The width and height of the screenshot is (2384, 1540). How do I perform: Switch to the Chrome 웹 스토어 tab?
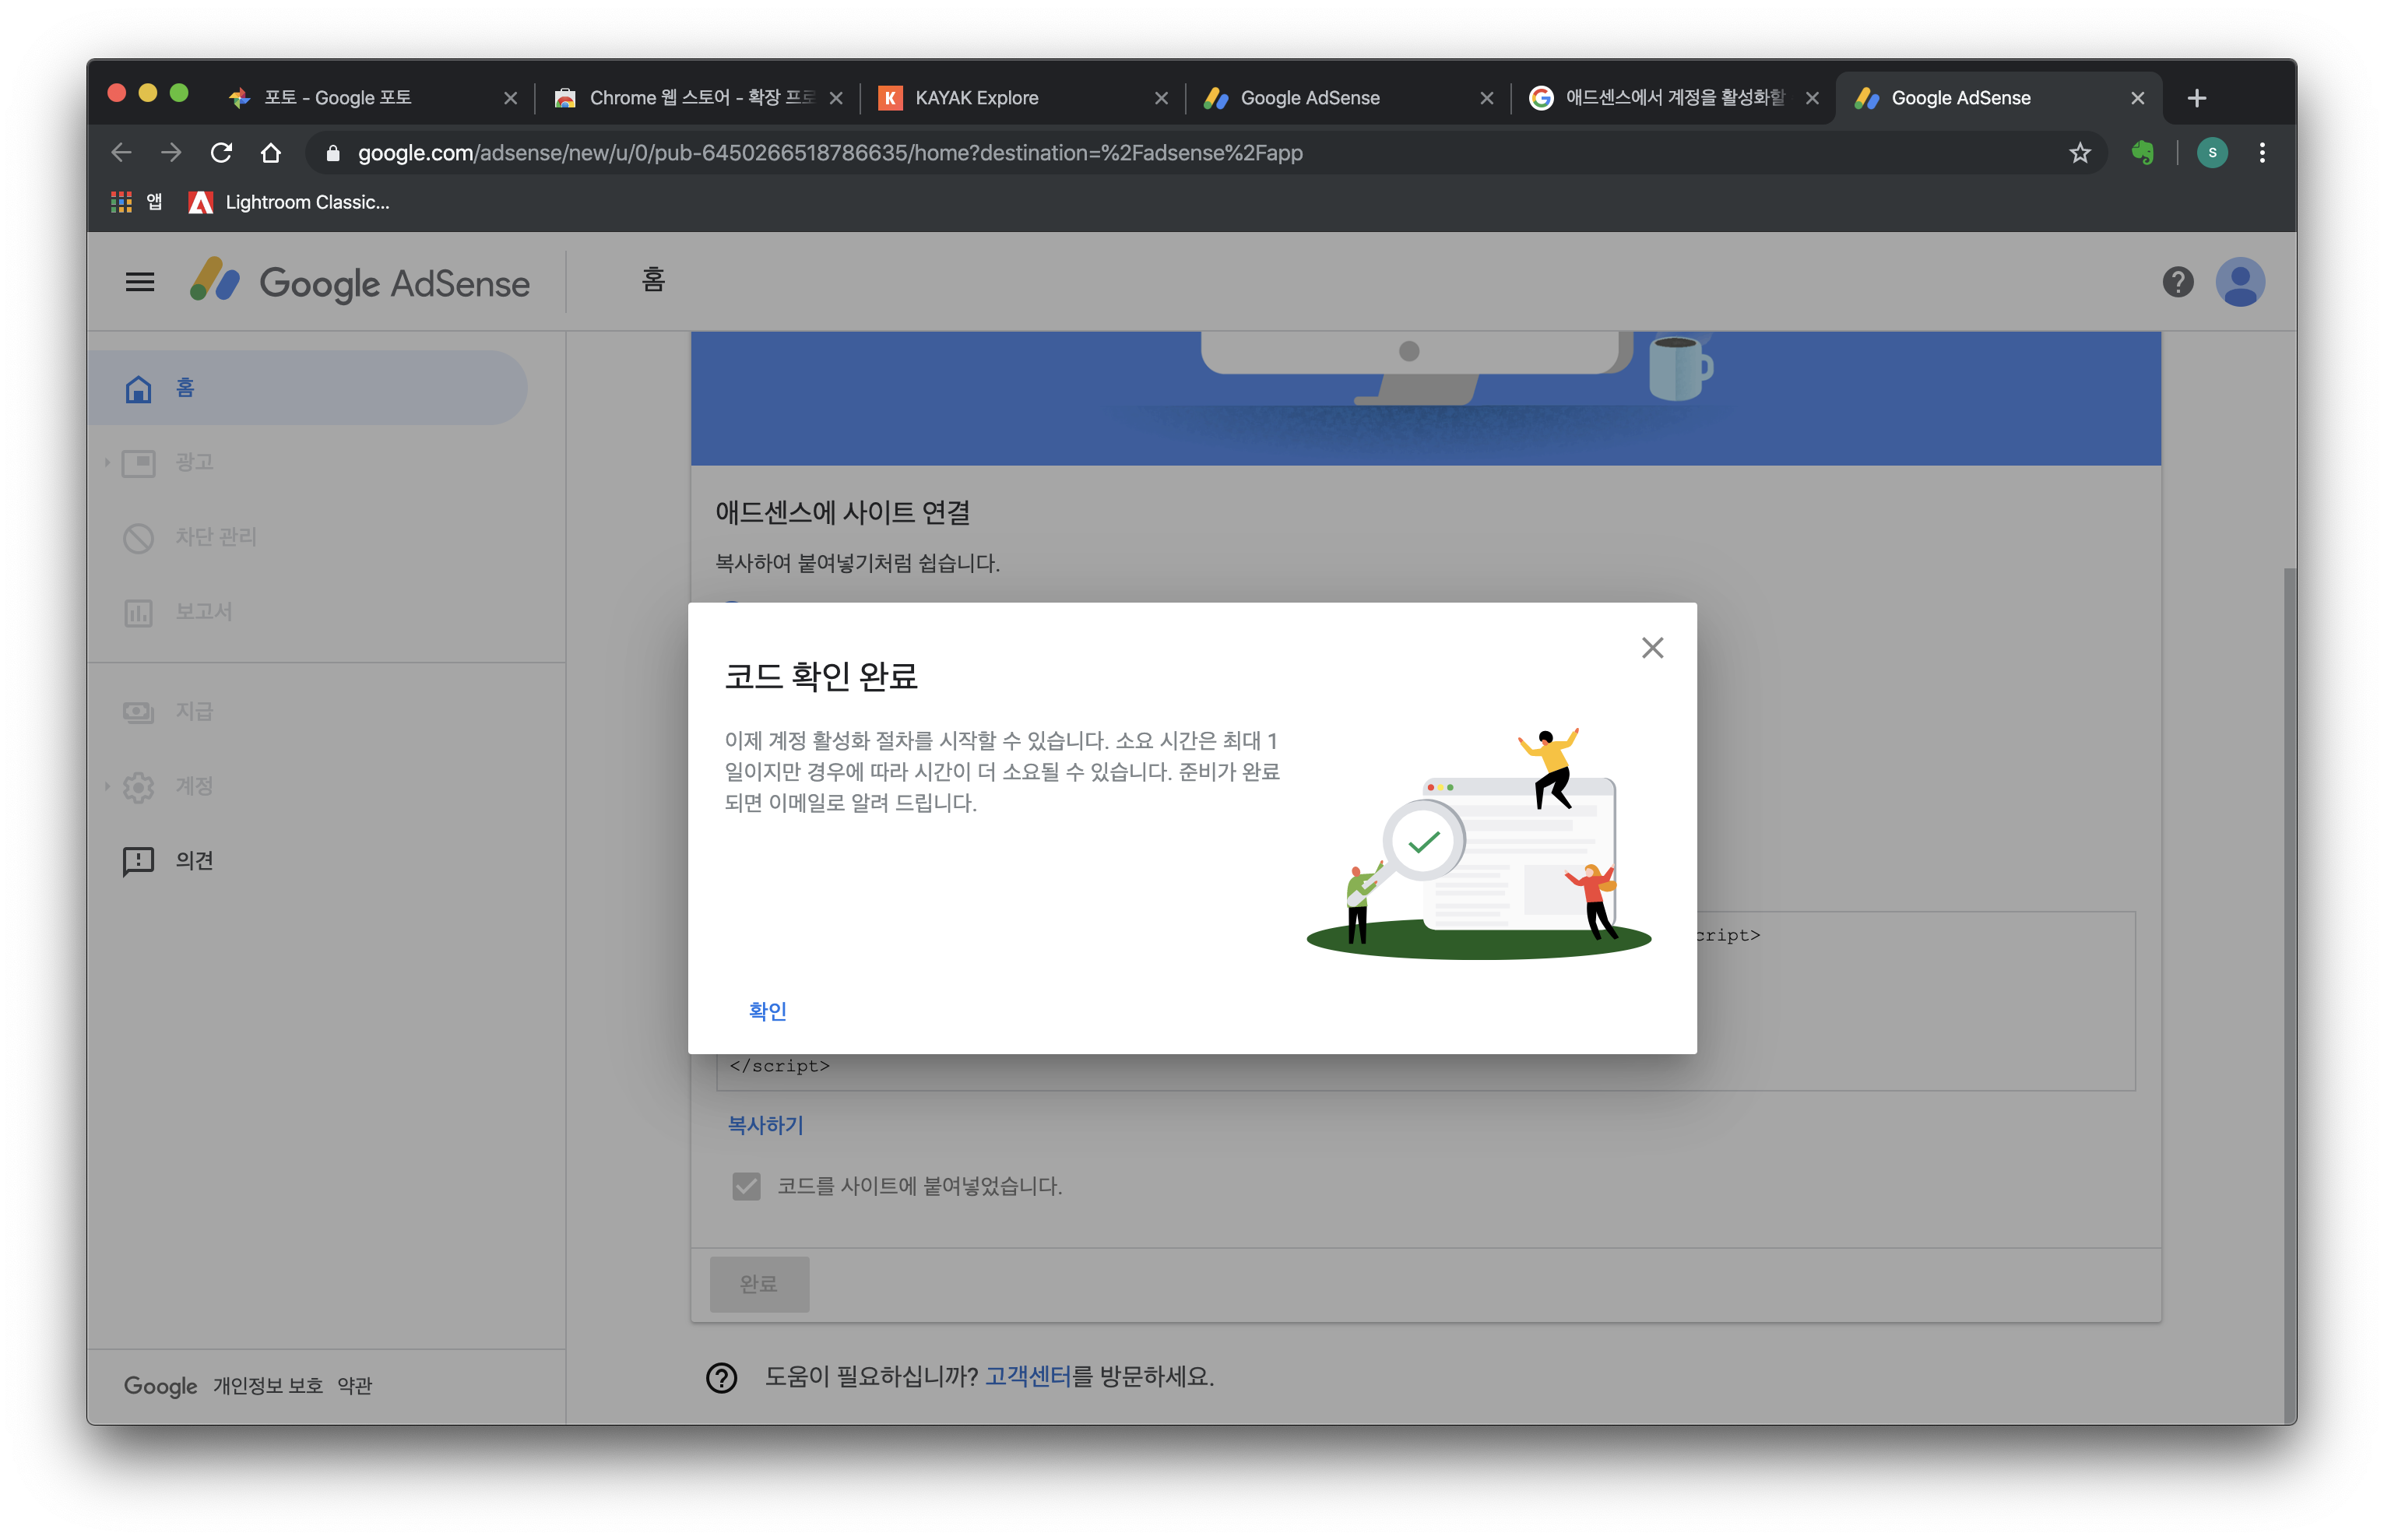690,98
